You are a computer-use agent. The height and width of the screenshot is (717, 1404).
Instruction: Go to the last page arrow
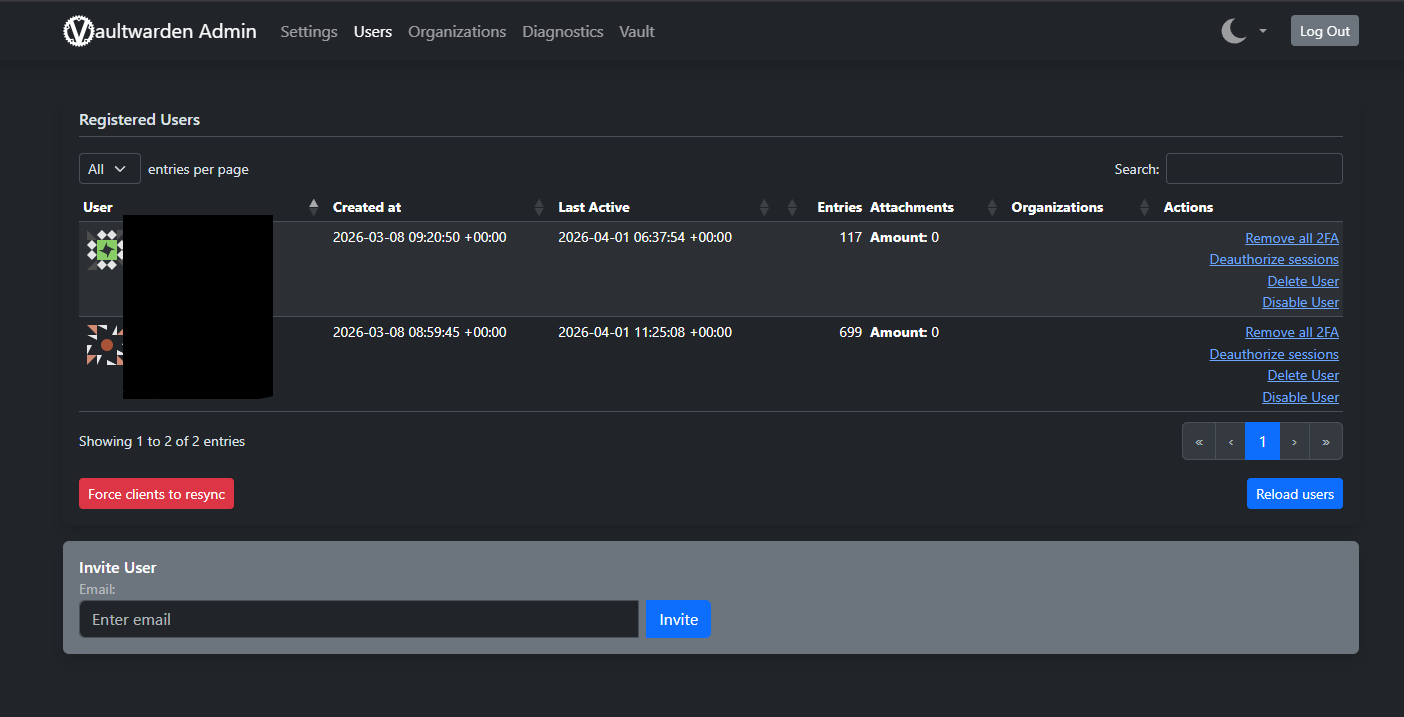click(1325, 441)
